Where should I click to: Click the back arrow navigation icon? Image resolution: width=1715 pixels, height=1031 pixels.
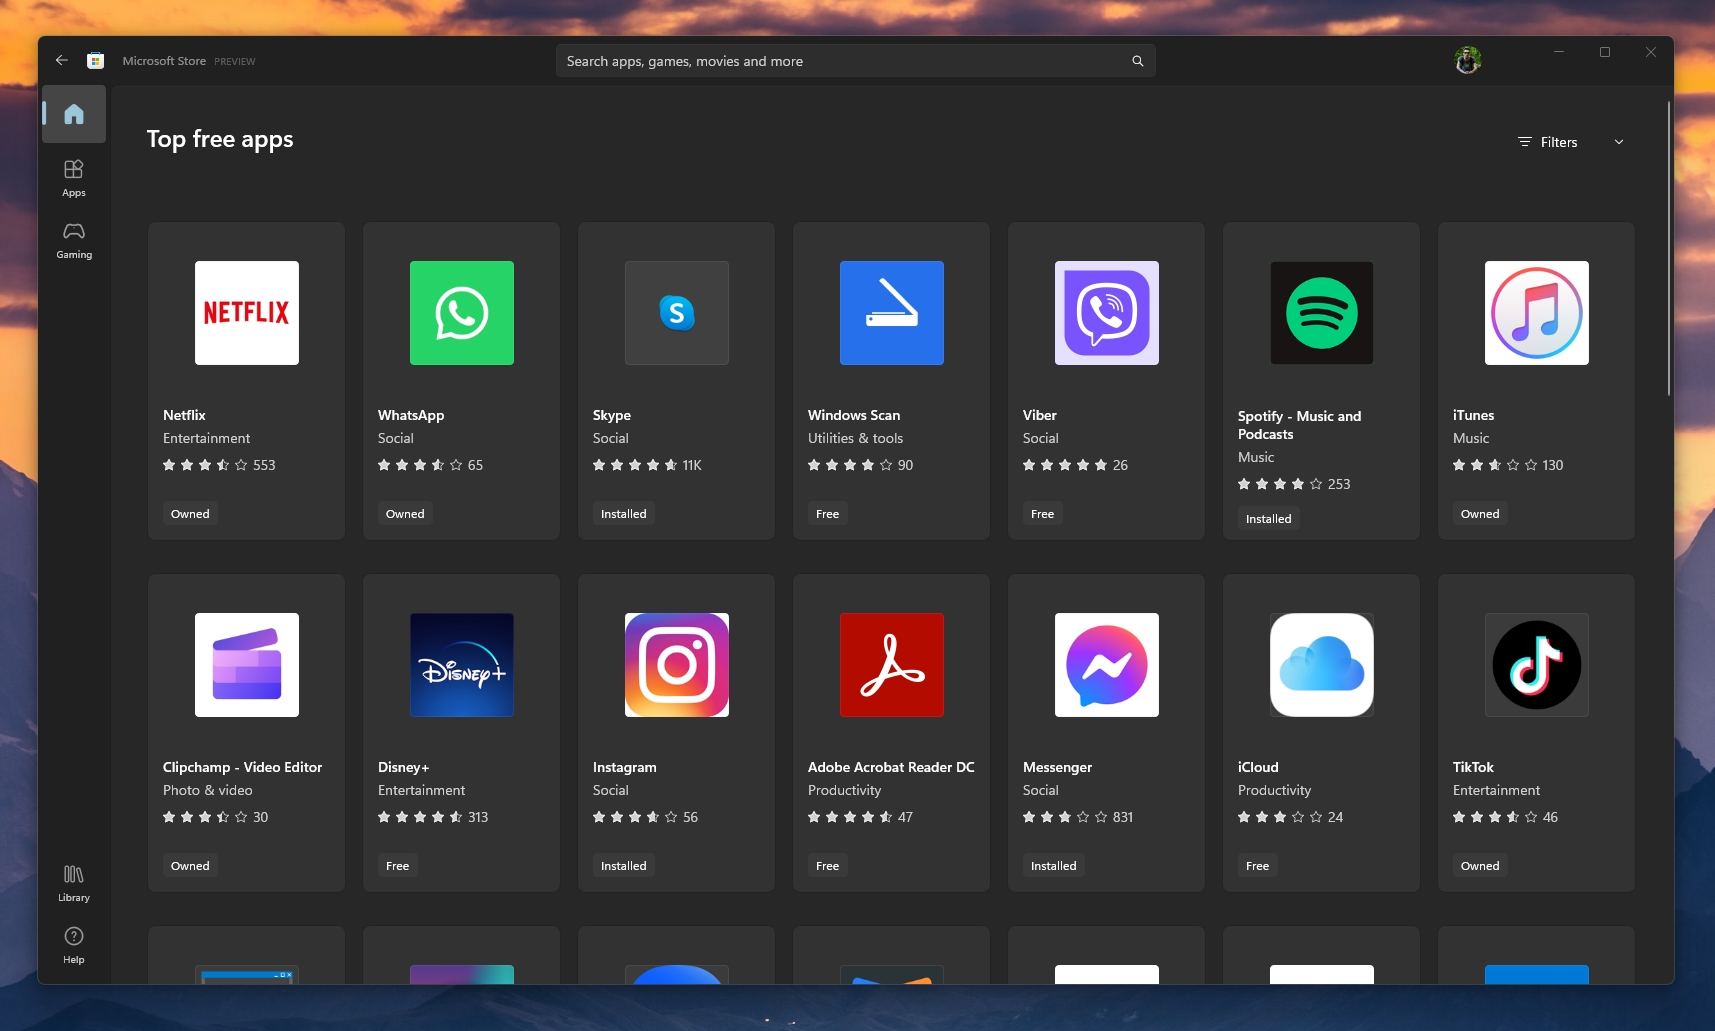tap(62, 60)
